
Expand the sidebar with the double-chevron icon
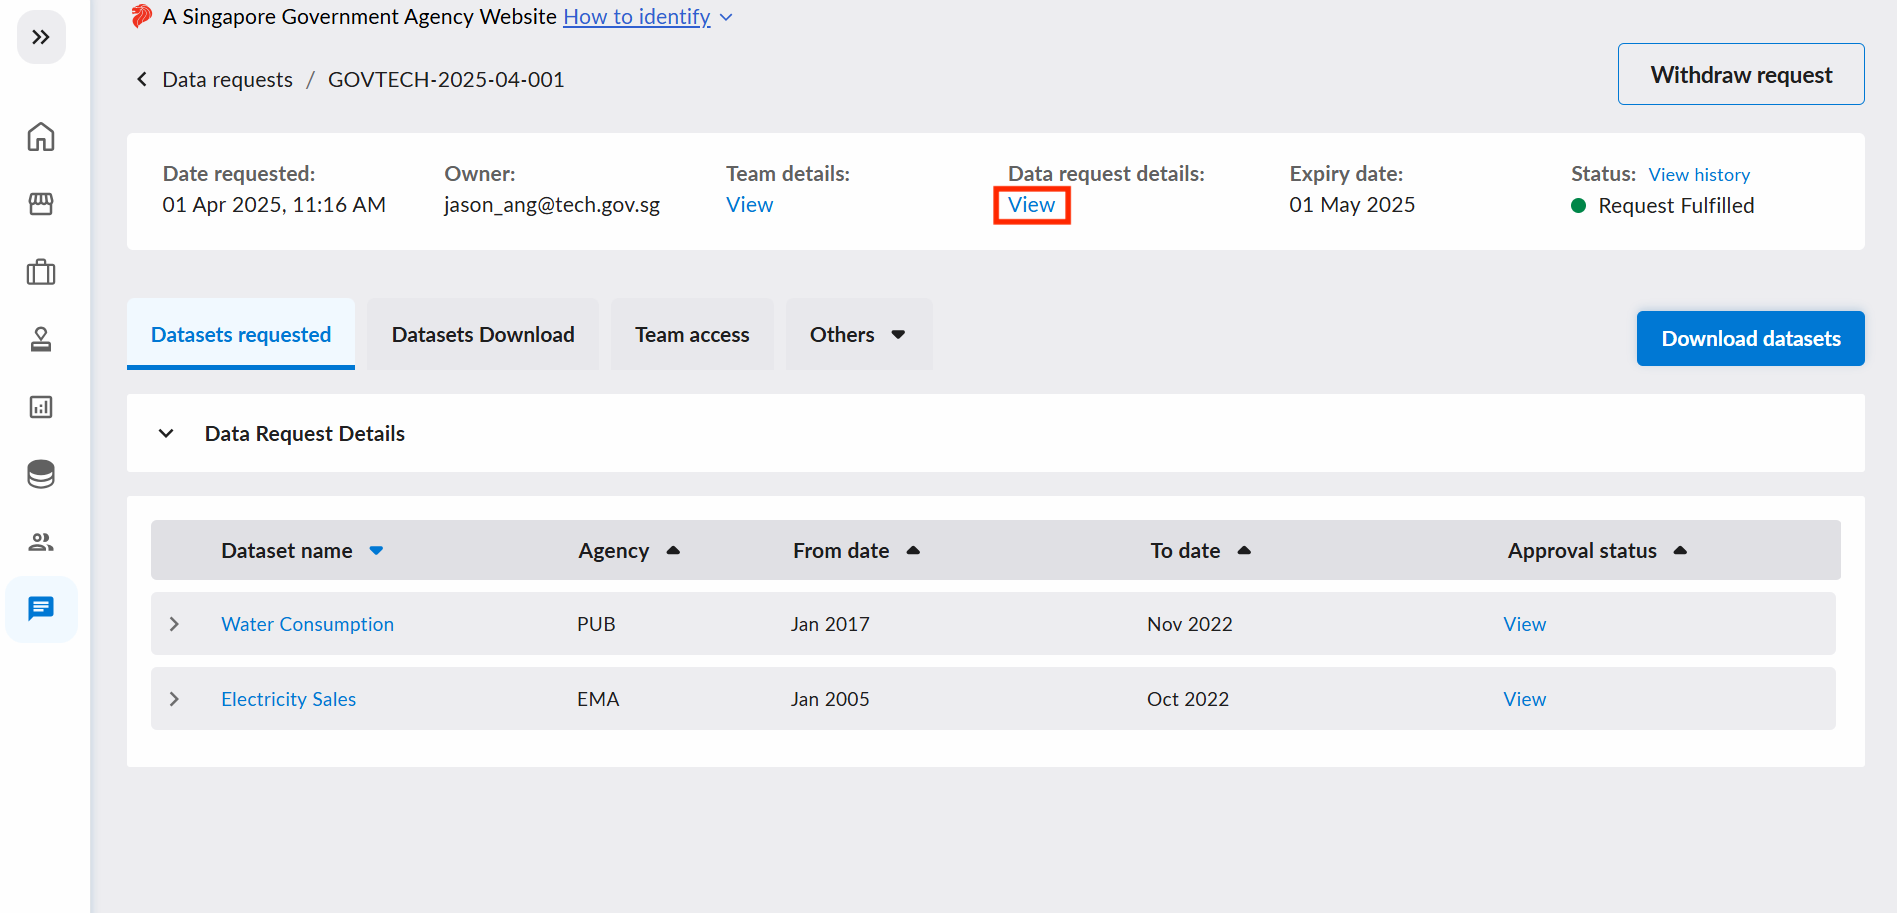coord(41,38)
